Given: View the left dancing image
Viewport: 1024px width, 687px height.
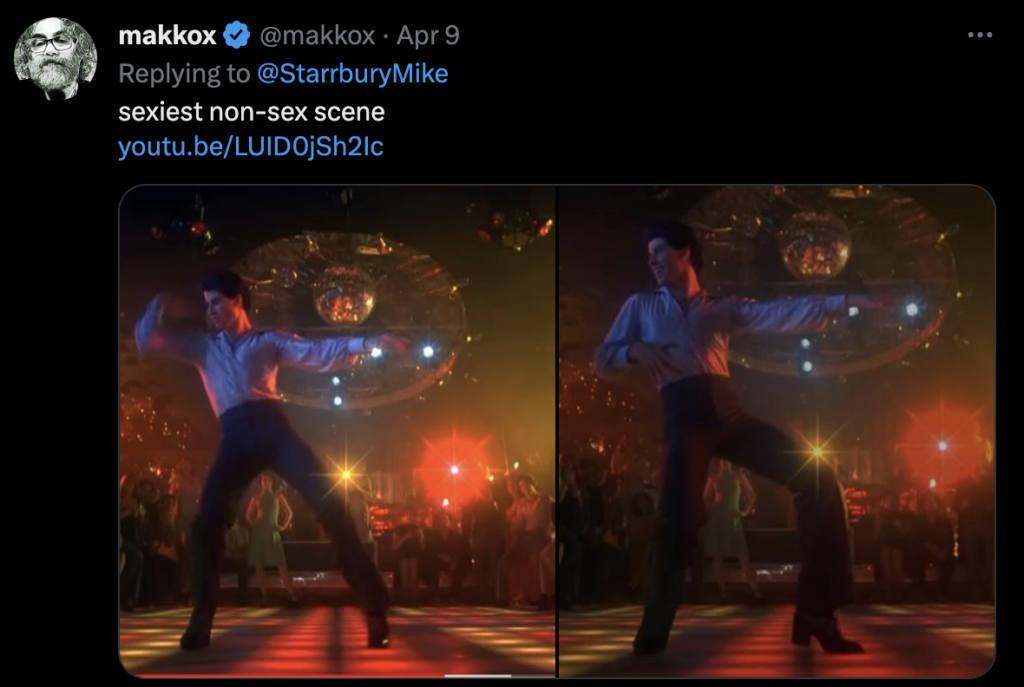Looking at the screenshot, I should click(x=337, y=431).
